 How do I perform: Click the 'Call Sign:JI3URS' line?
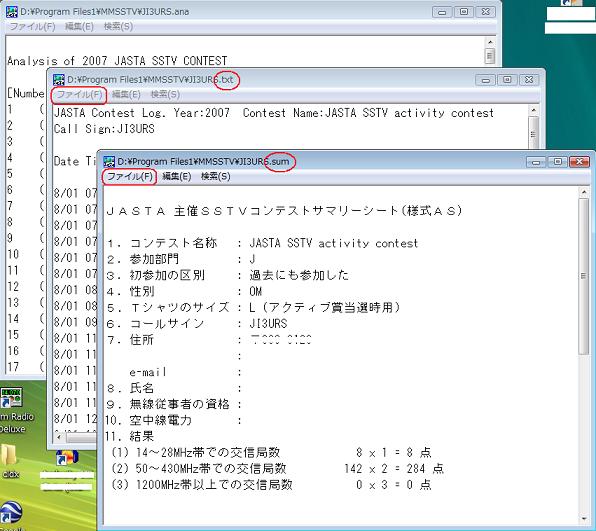coord(104,129)
